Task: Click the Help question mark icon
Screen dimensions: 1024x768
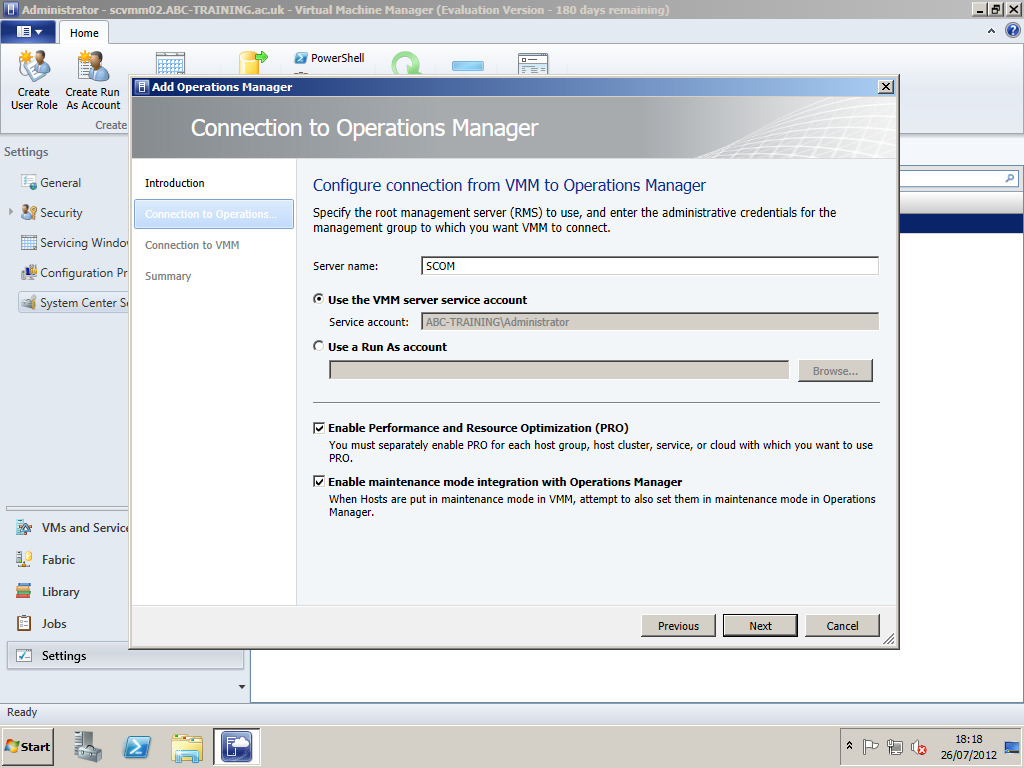Action: (x=1013, y=31)
